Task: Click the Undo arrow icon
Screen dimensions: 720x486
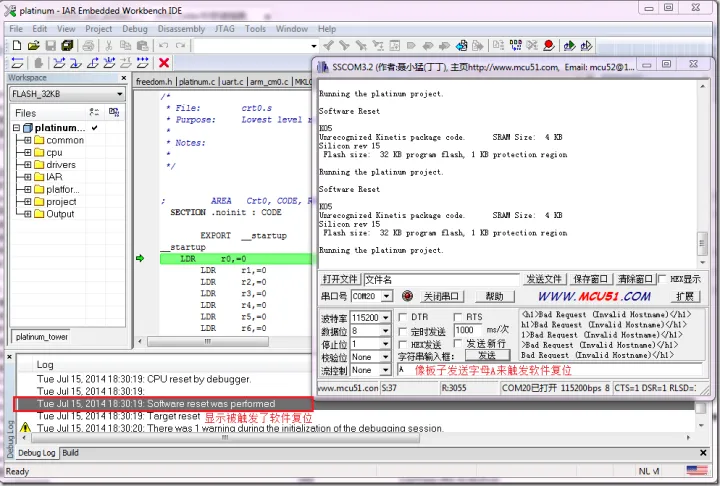Action: click(x=163, y=45)
